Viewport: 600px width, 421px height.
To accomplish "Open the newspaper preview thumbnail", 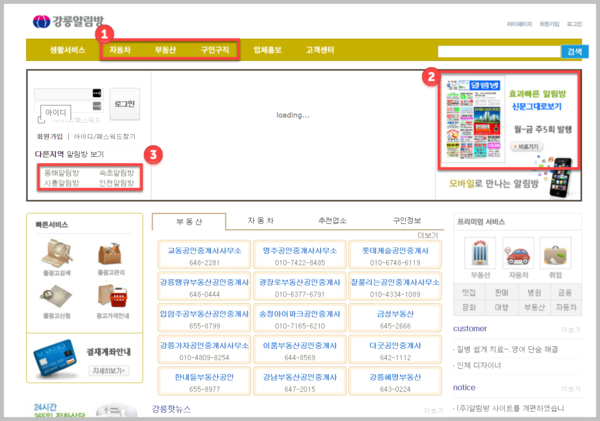I will [x=473, y=119].
